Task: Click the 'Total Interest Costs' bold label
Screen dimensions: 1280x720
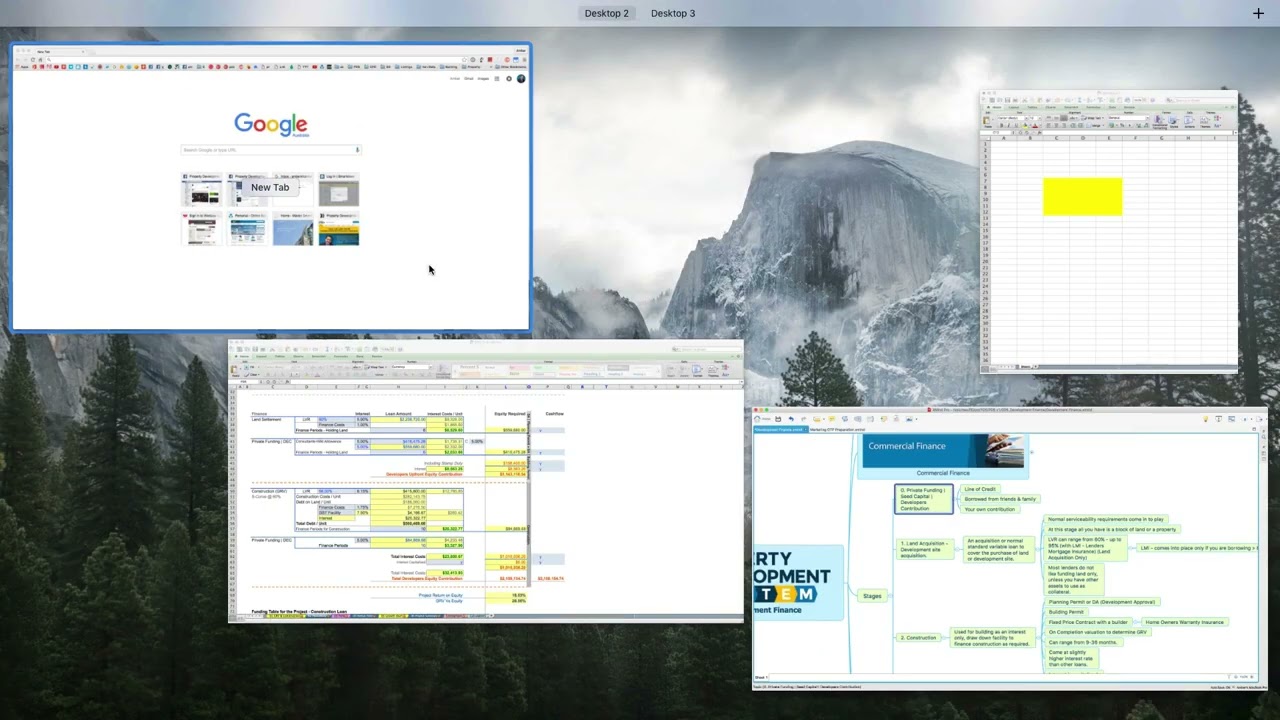Action: (x=410, y=556)
